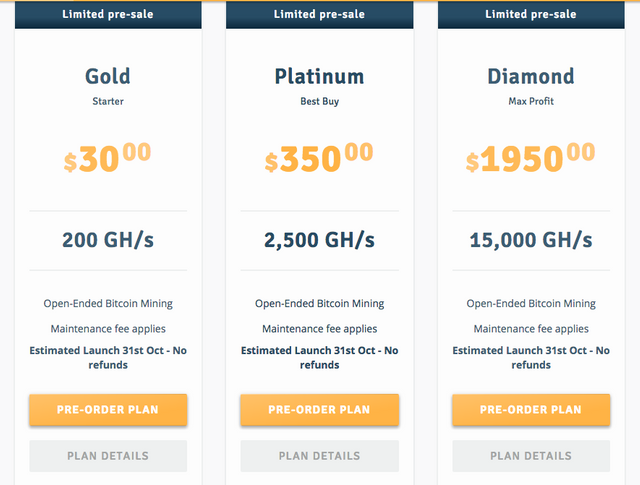The height and width of the screenshot is (485, 640).
Task: Click Limited pre-sale banner above Platinum
Action: (x=319, y=14)
